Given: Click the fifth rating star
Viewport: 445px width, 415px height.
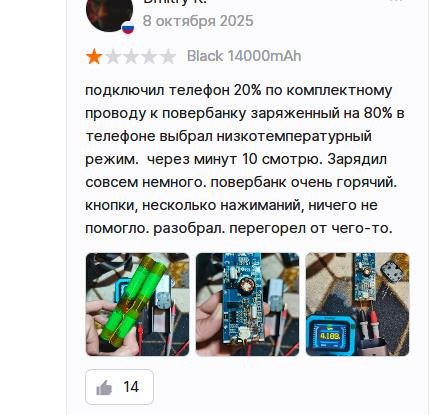Looking at the screenshot, I should pos(168,56).
